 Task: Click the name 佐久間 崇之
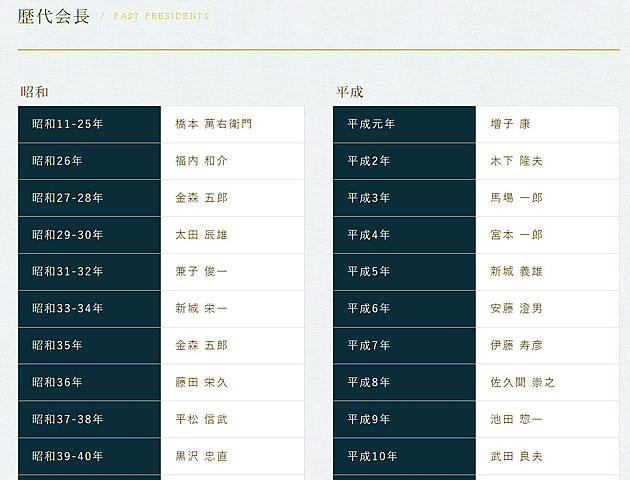pyautogui.click(x=522, y=383)
